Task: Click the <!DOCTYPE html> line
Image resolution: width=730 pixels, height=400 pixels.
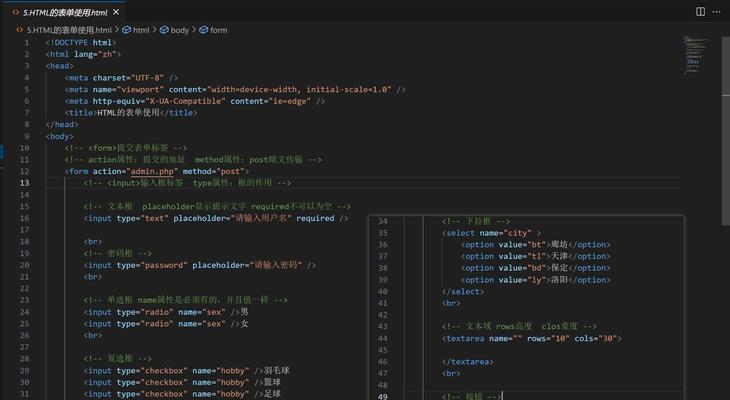Action: click(81, 42)
